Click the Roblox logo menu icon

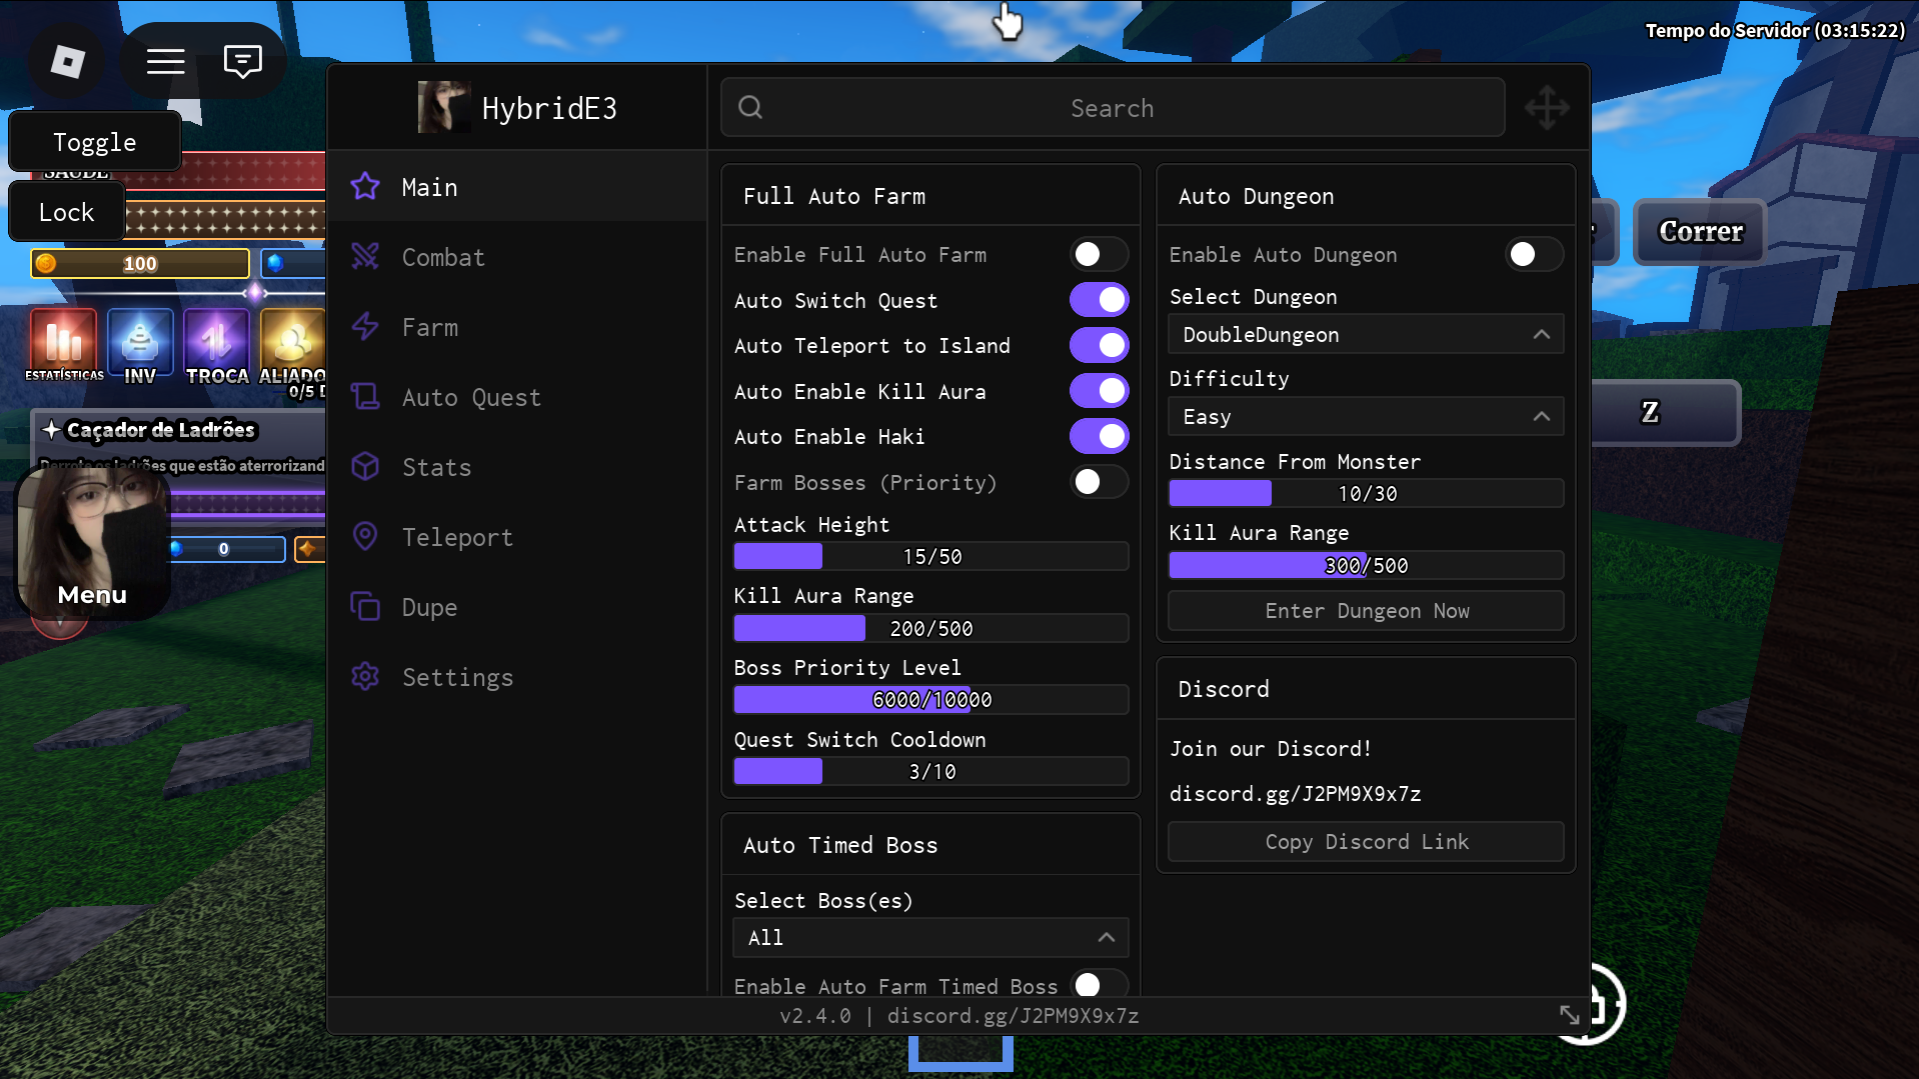(67, 62)
